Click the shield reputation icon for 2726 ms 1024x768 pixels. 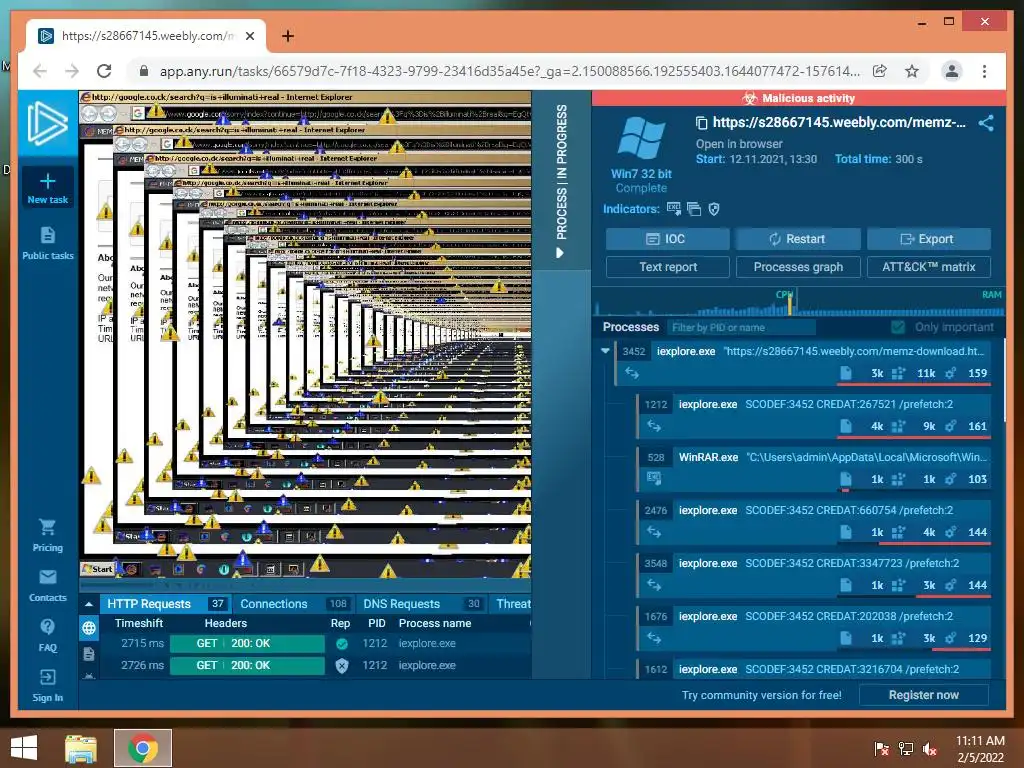click(x=342, y=665)
